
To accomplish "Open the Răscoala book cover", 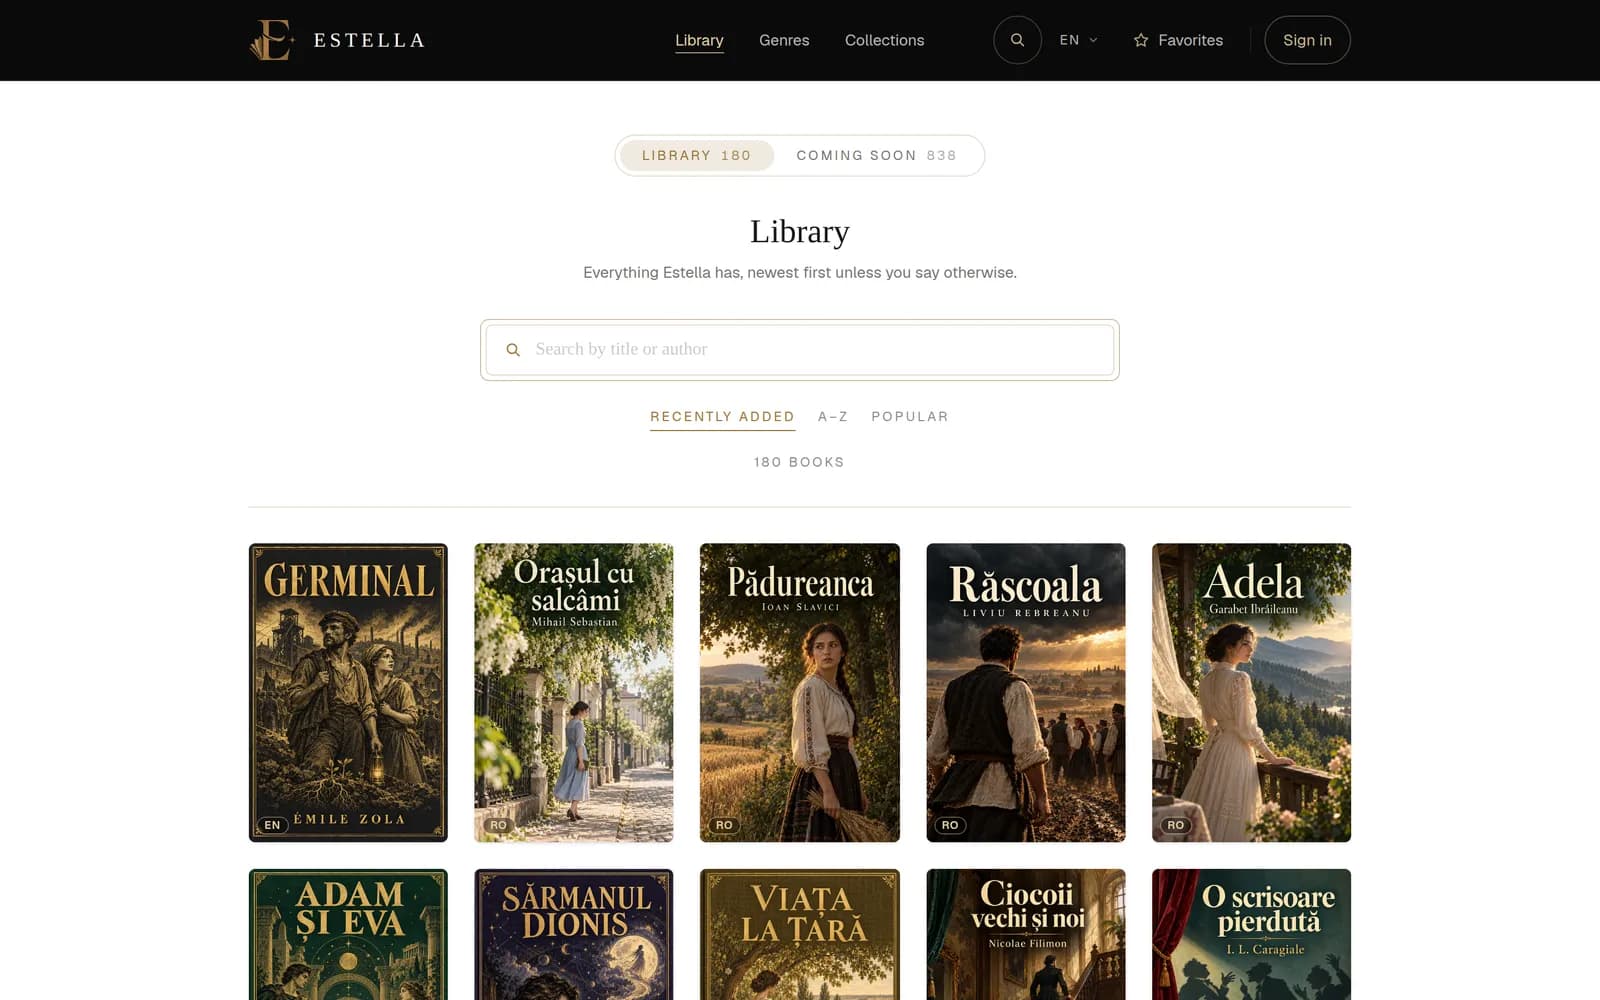I will click(x=1026, y=692).
